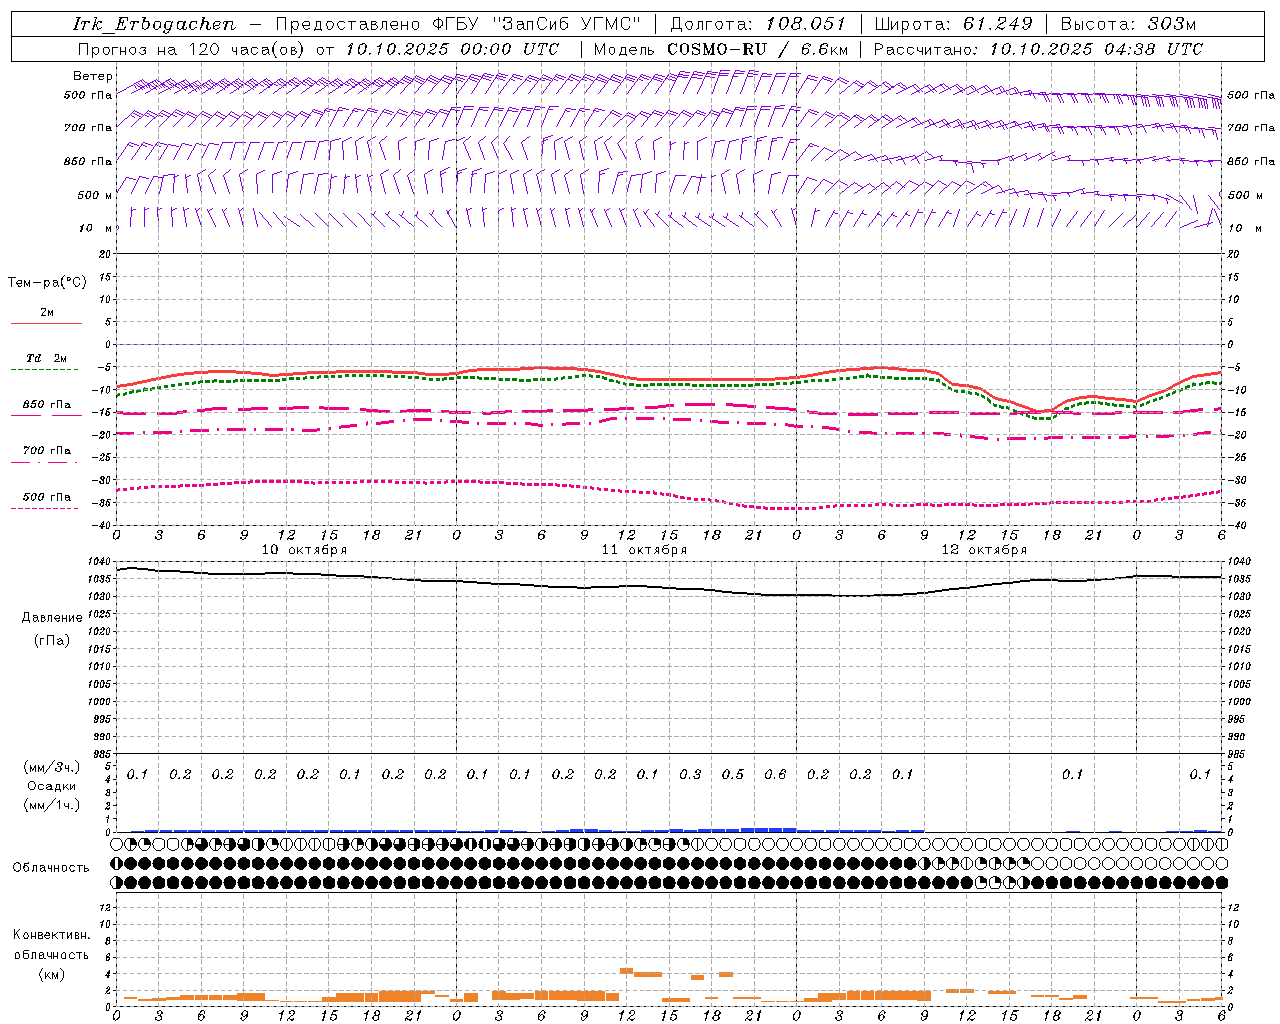The height and width of the screenshot is (1024, 1280).
Task: Select the 'Тем-ра(°C)' temperature panel label
Action: click(47, 283)
